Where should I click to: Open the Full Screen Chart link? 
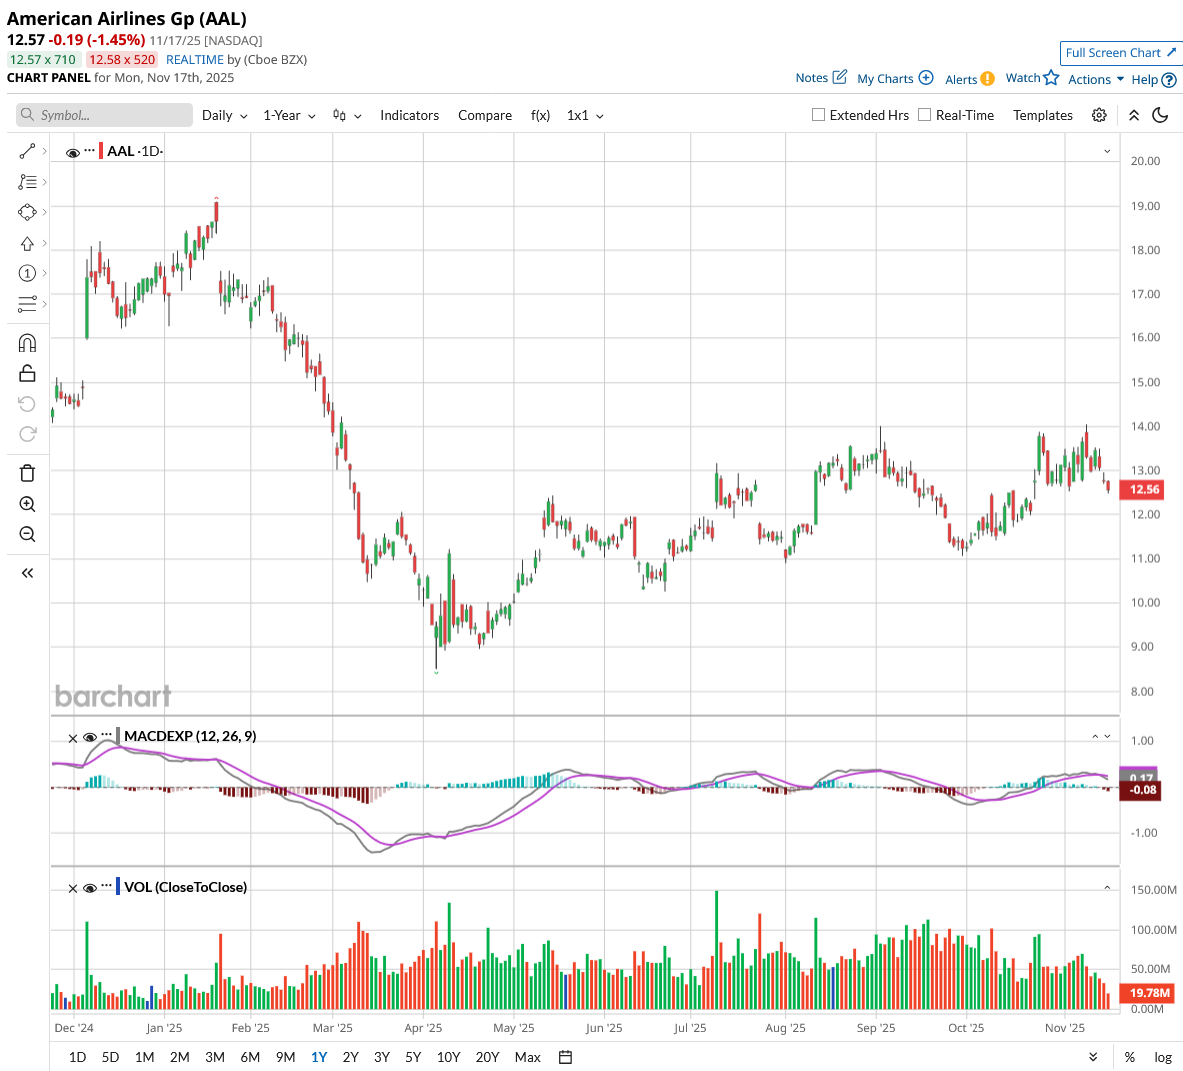(1120, 53)
